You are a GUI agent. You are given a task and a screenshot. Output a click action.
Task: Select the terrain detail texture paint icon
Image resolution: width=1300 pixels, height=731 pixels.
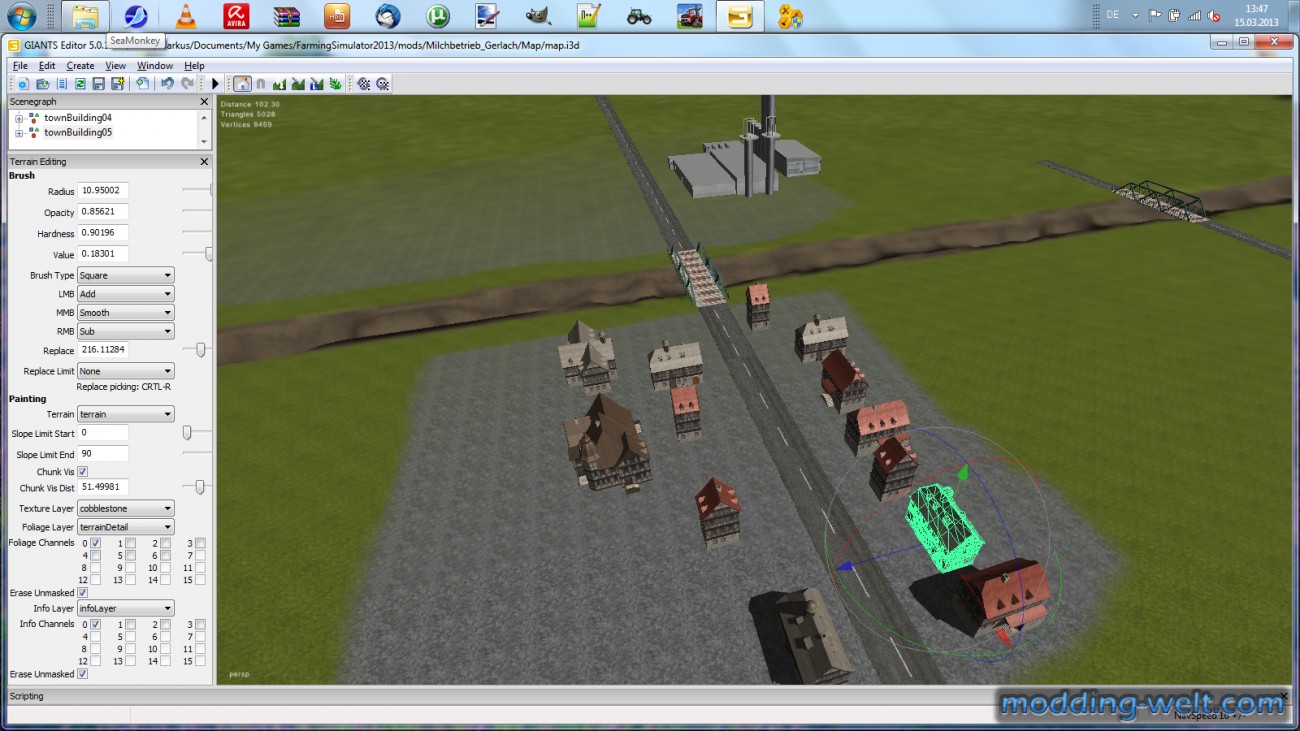click(298, 84)
